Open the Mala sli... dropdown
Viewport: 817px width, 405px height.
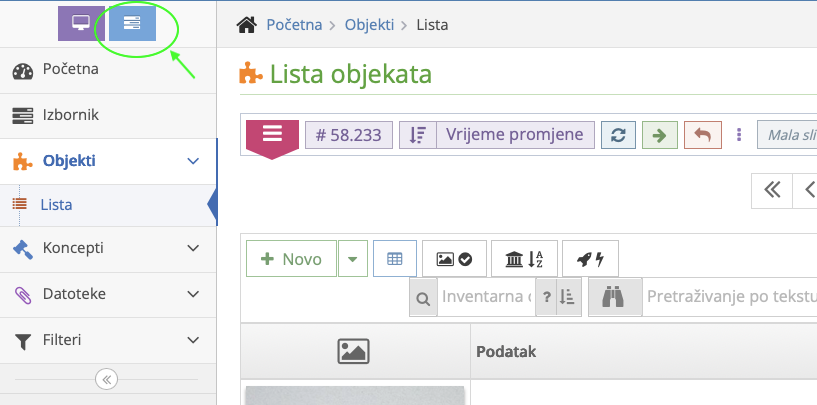787,136
